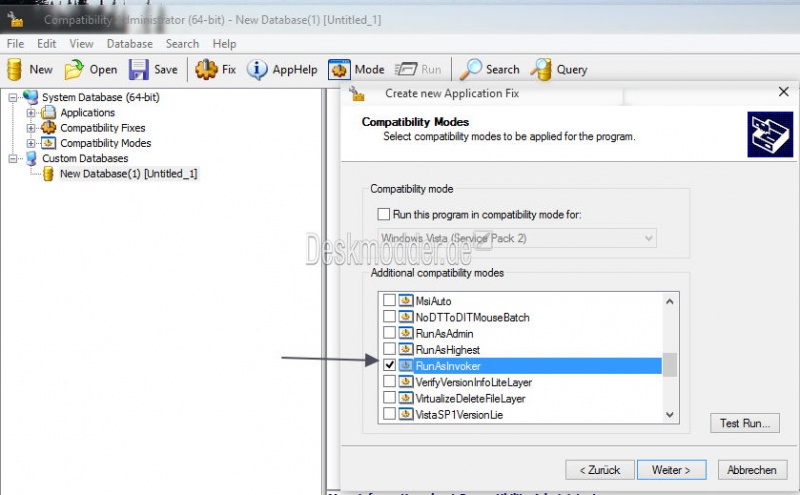Image resolution: width=800 pixels, height=495 pixels.
Task: Click the modes list scroll down arrow
Action: point(670,415)
